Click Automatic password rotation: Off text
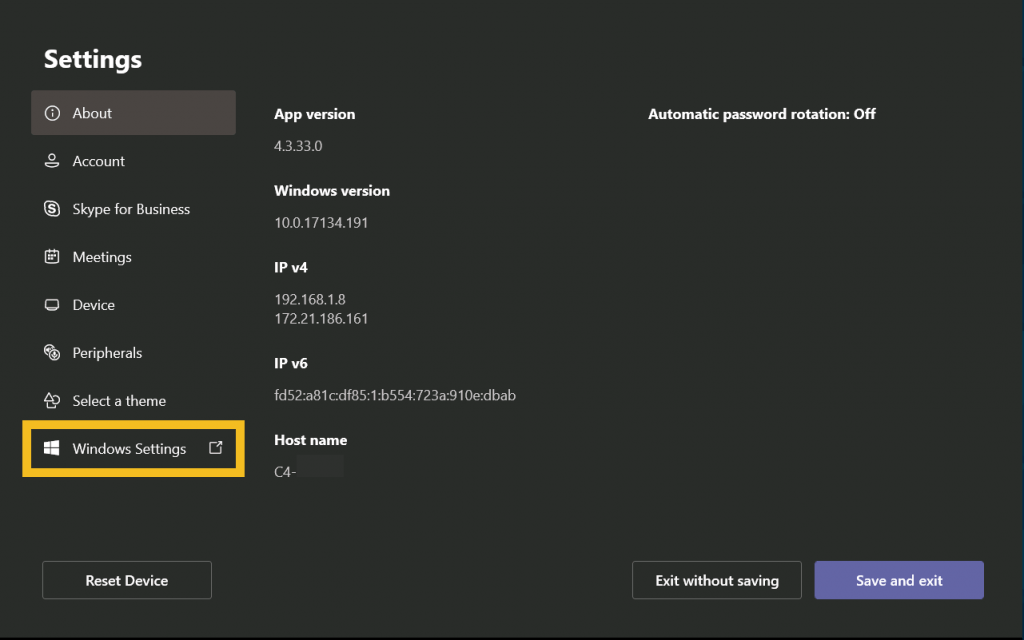 coord(761,114)
